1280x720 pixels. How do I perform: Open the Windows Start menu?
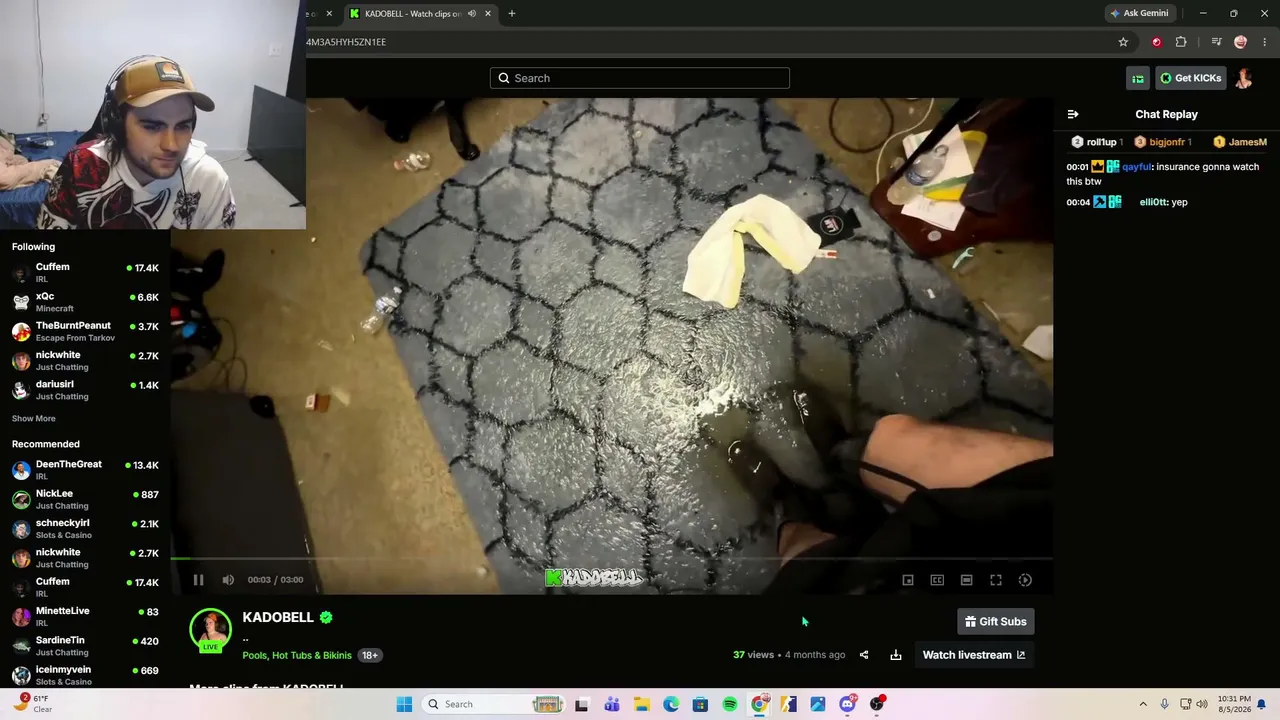pos(404,704)
